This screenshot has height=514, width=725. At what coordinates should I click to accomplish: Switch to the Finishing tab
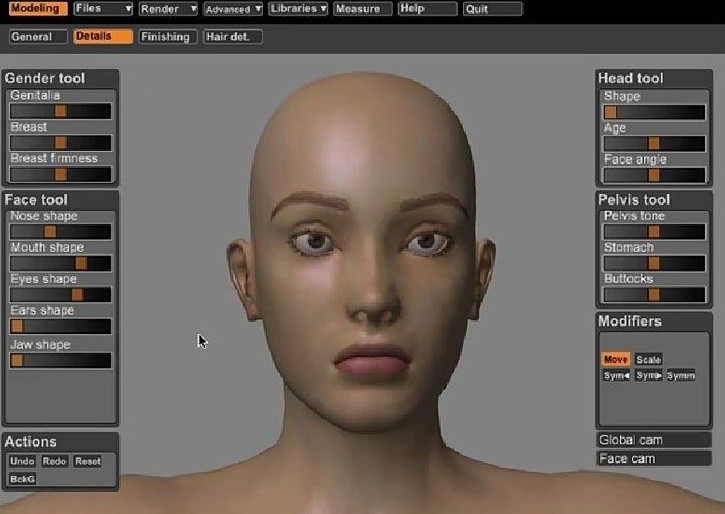(166, 37)
